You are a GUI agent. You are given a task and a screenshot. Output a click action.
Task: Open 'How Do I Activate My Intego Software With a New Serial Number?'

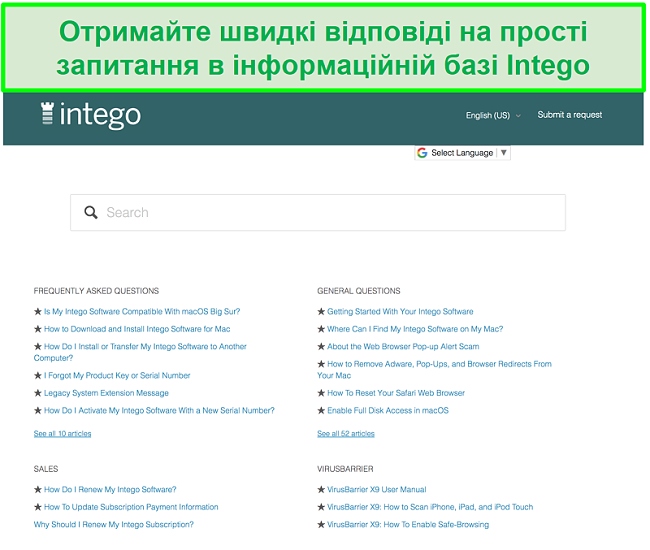coord(159,410)
